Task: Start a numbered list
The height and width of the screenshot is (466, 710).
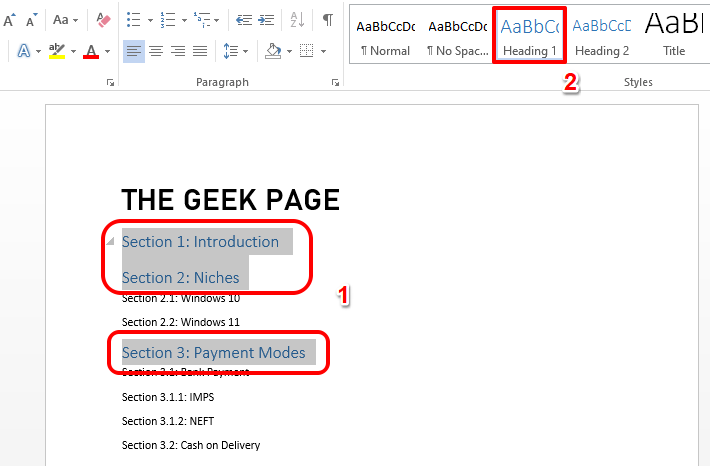Action: point(168,20)
